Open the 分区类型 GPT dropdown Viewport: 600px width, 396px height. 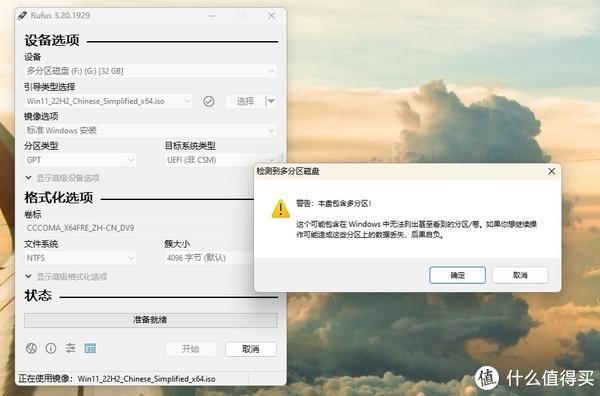pyautogui.click(x=80, y=160)
